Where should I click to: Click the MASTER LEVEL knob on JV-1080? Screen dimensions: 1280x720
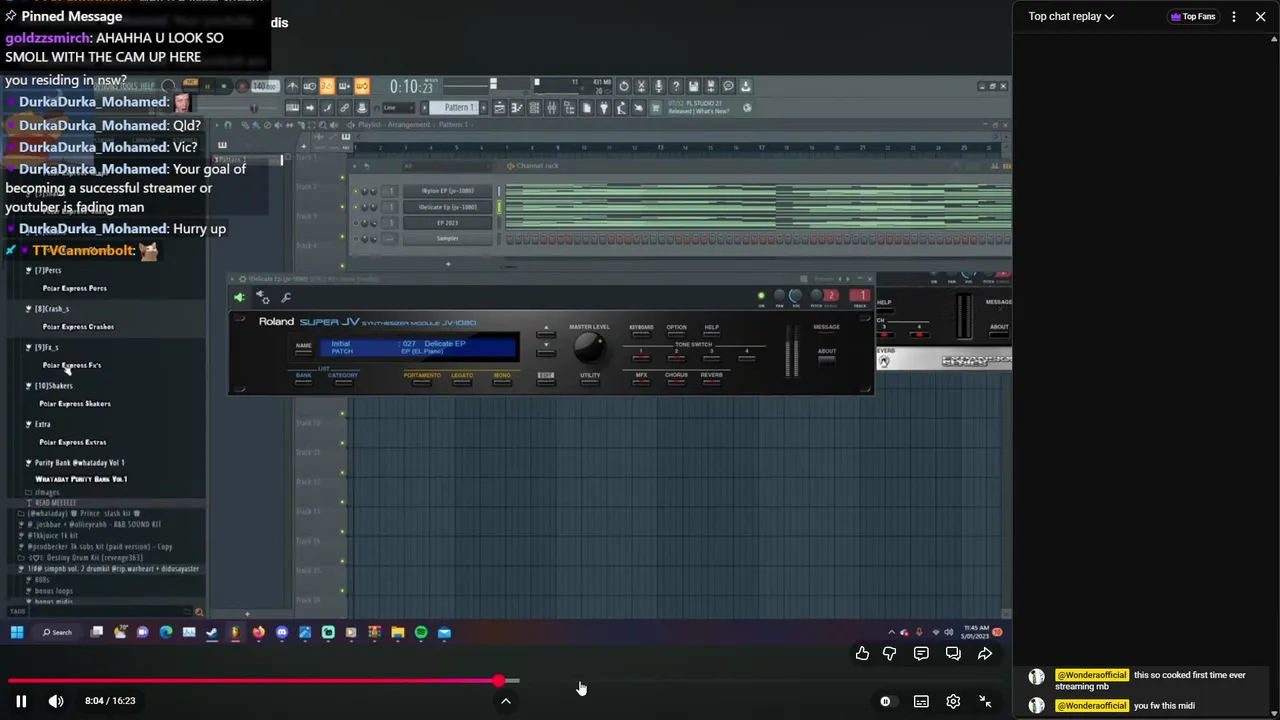coord(589,347)
